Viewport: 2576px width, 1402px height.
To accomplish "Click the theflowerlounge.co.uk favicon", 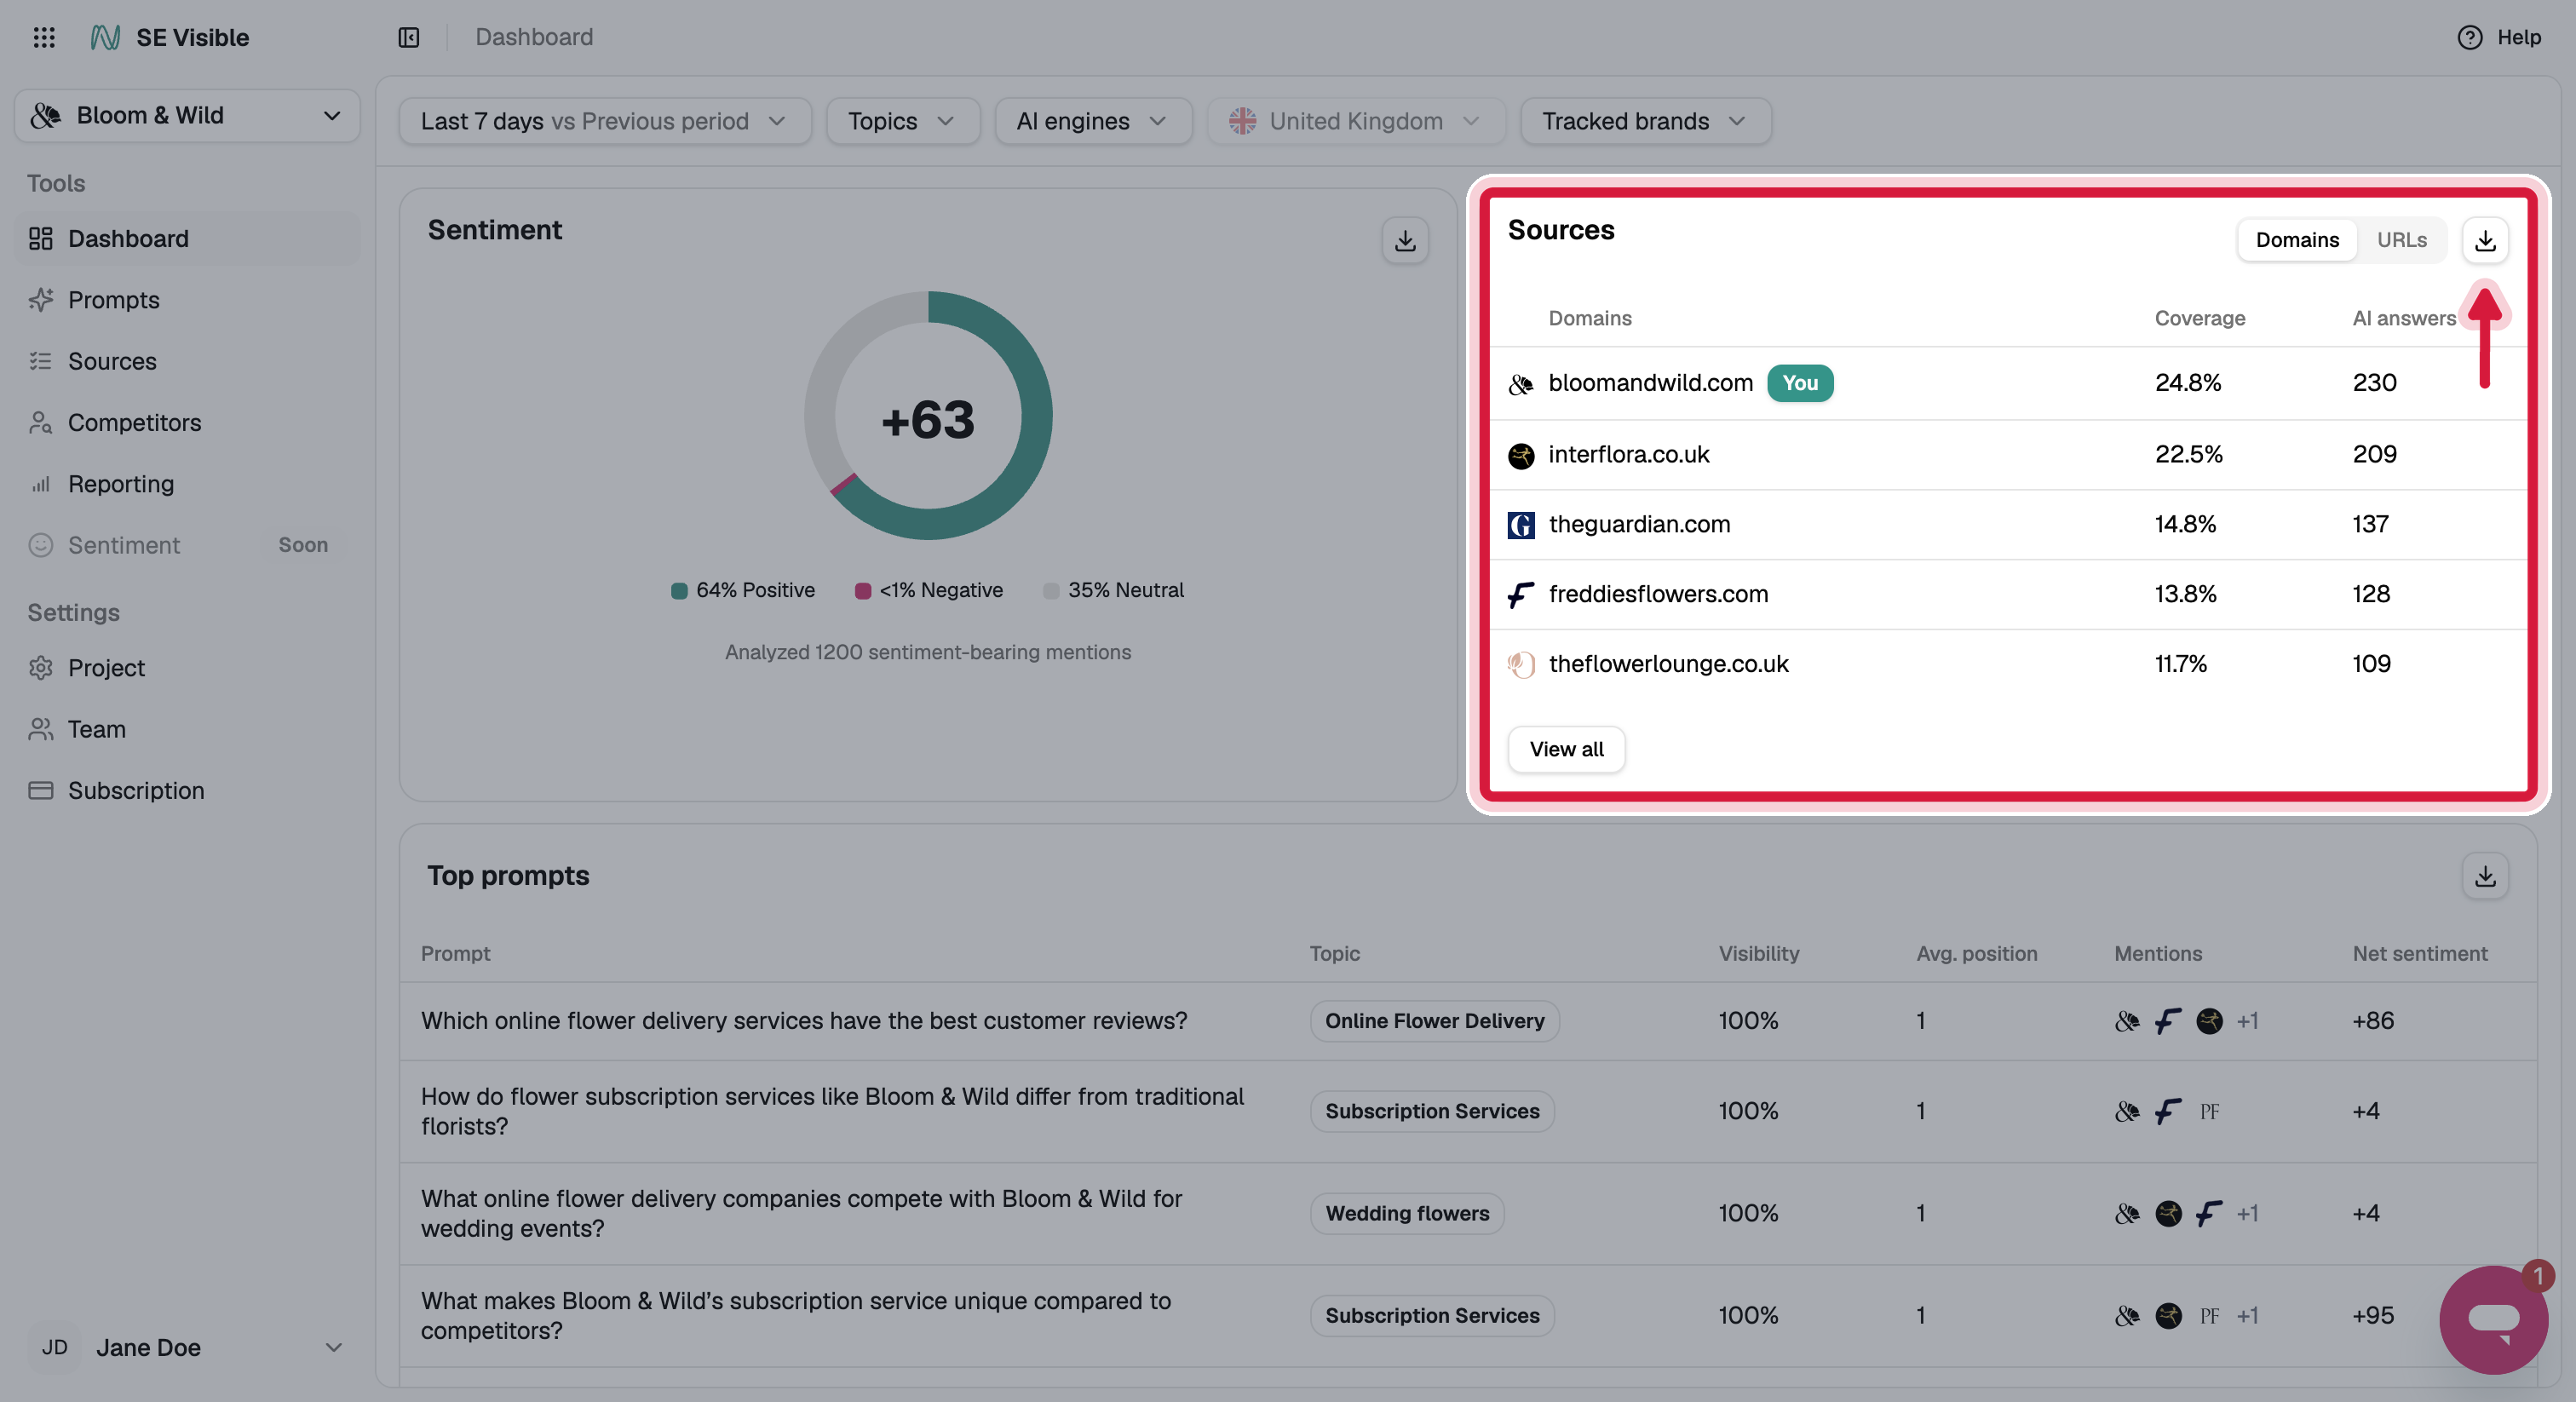I will (x=1521, y=665).
